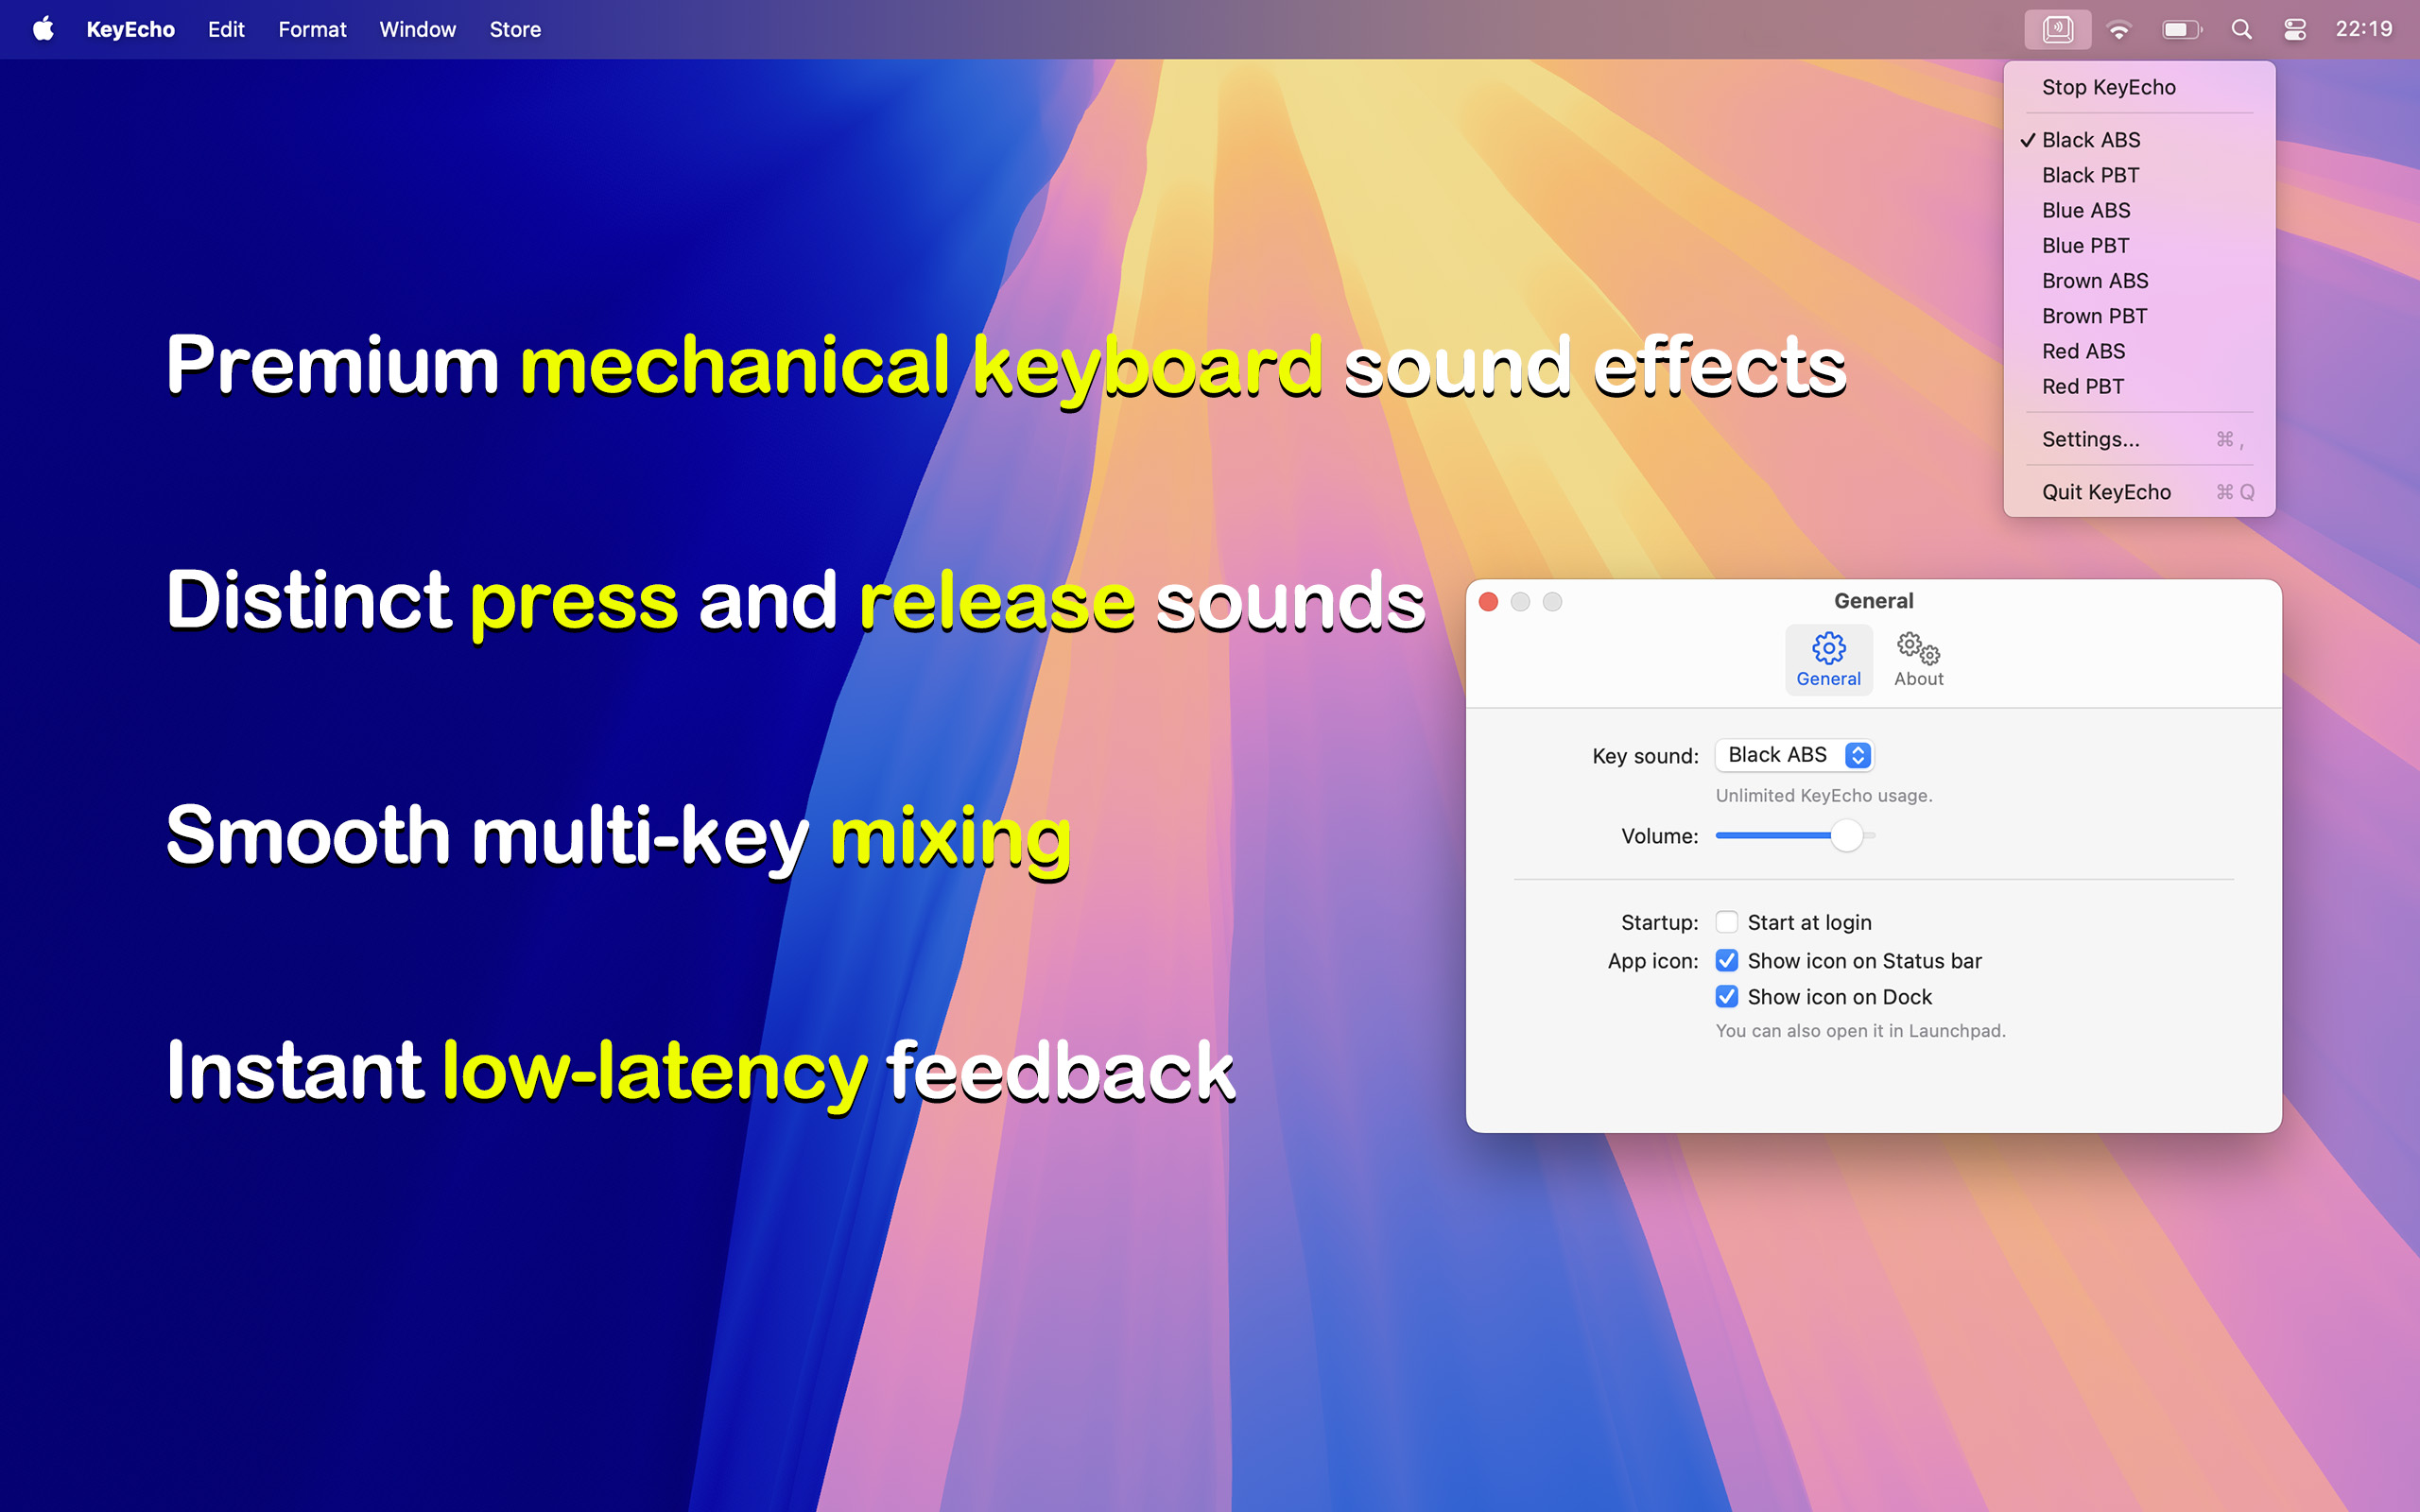Image resolution: width=2420 pixels, height=1512 pixels.
Task: Click the 'Key sound:' label
Action: 1645,756
